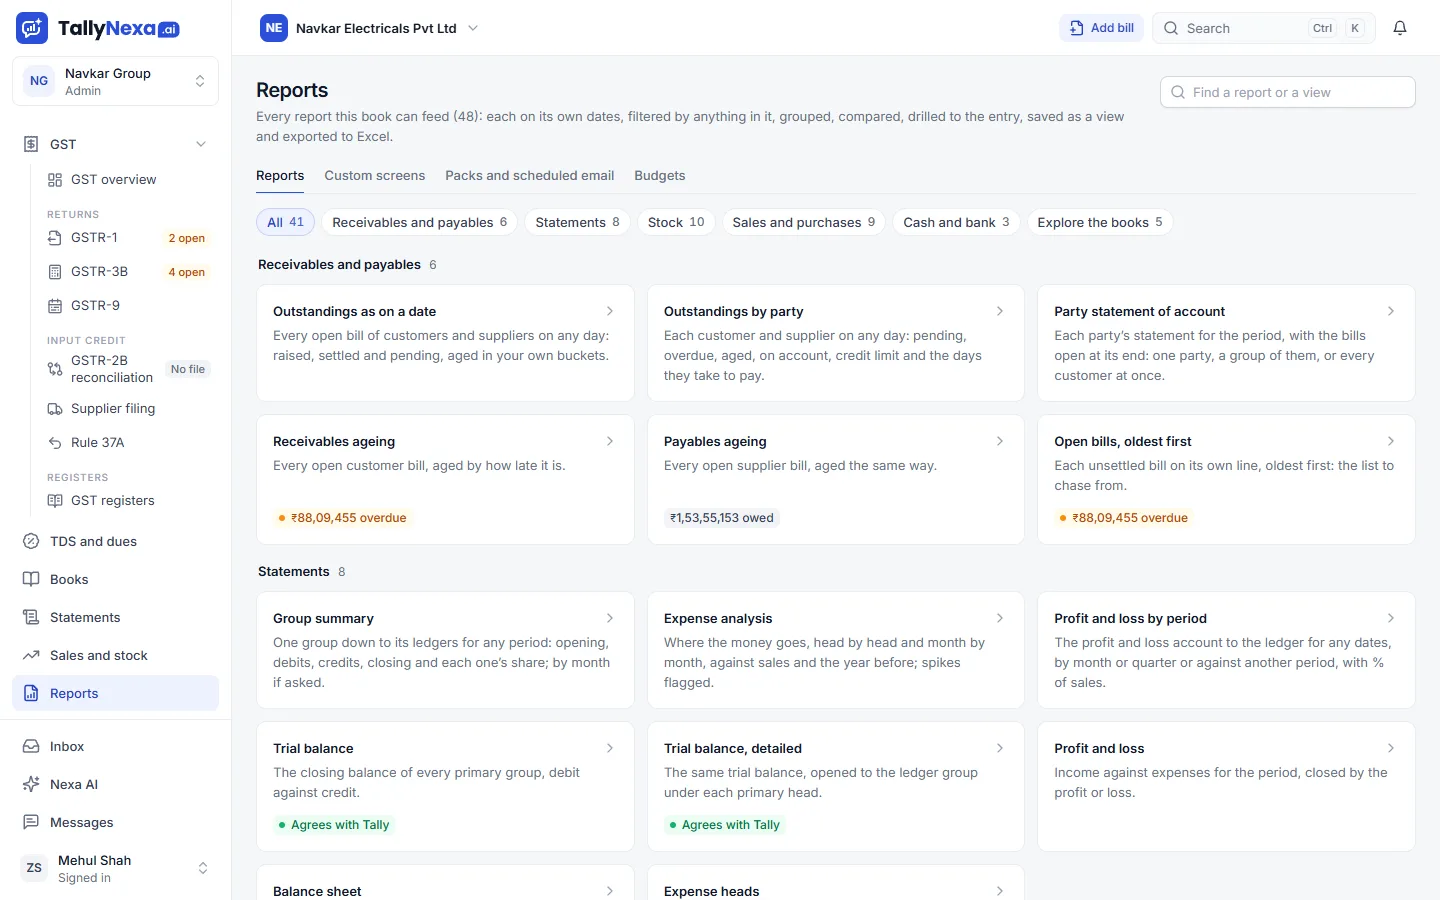This screenshot has height=900, width=1440.
Task: Click the Messages icon
Action: click(x=31, y=823)
